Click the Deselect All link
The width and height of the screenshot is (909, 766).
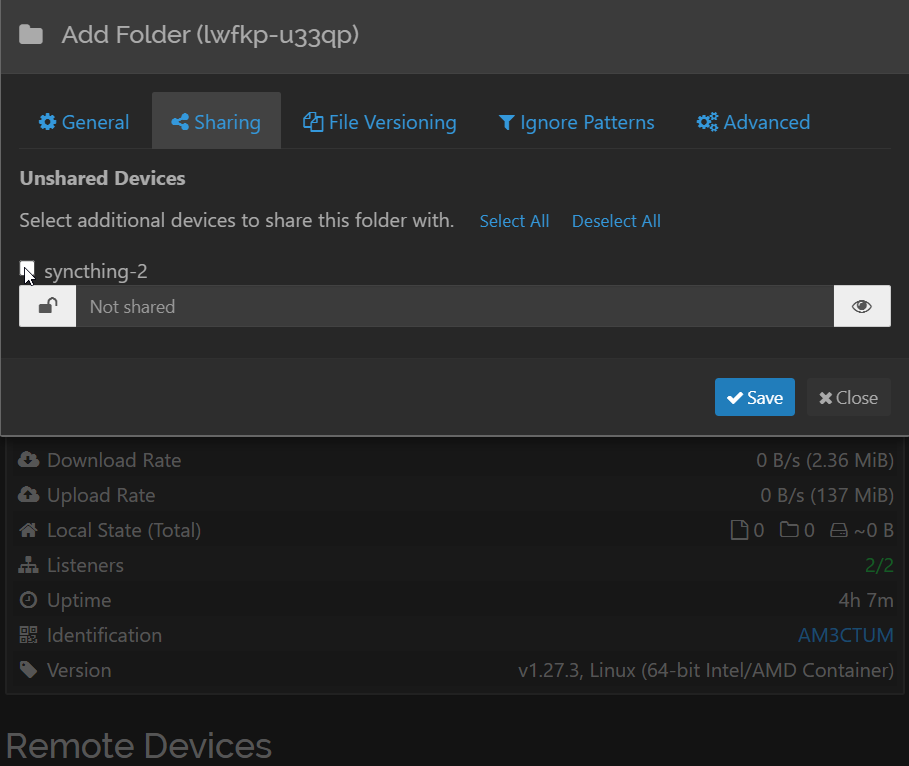click(616, 221)
